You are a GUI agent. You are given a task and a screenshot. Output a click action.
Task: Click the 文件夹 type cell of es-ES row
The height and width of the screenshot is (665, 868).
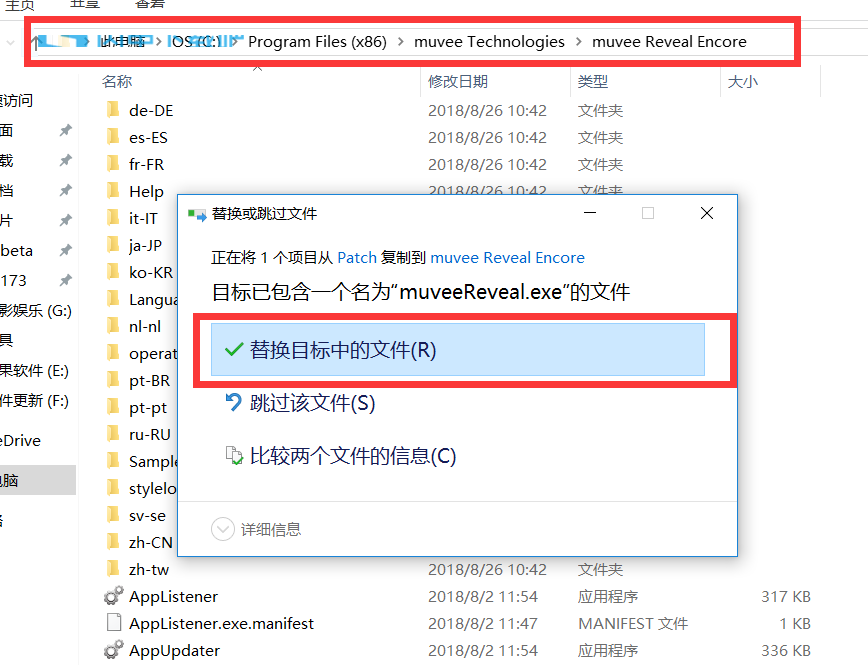[x=601, y=137]
